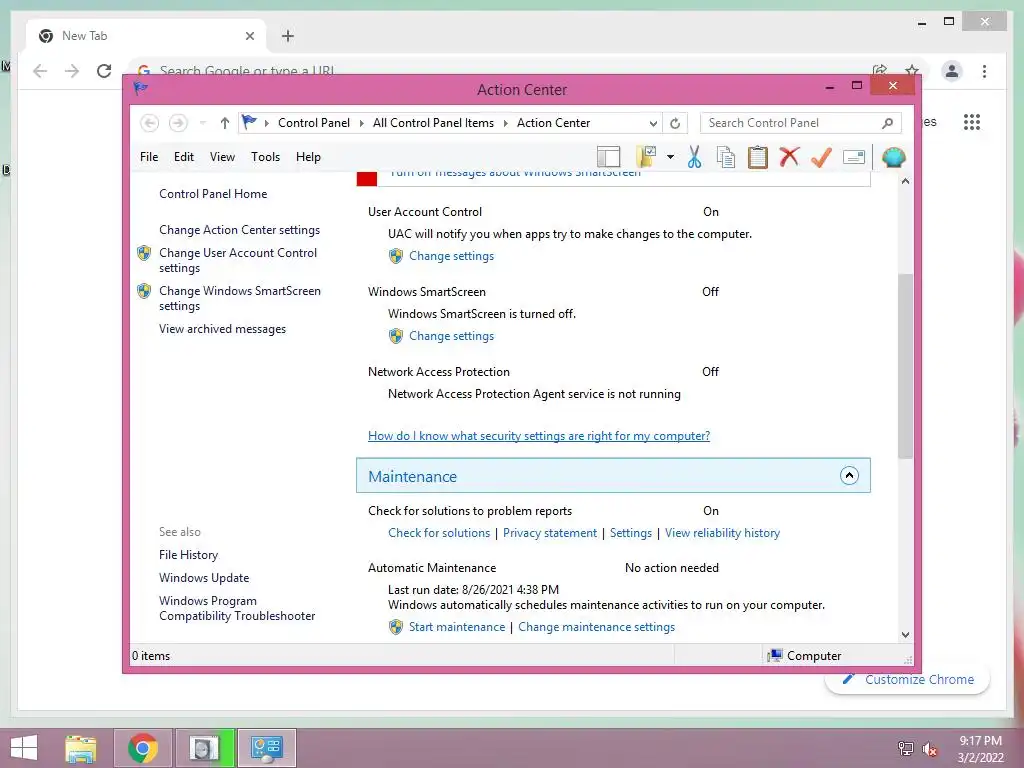The image size is (1024, 768).
Task: Click the Paste clipboard icon
Action: (x=758, y=157)
